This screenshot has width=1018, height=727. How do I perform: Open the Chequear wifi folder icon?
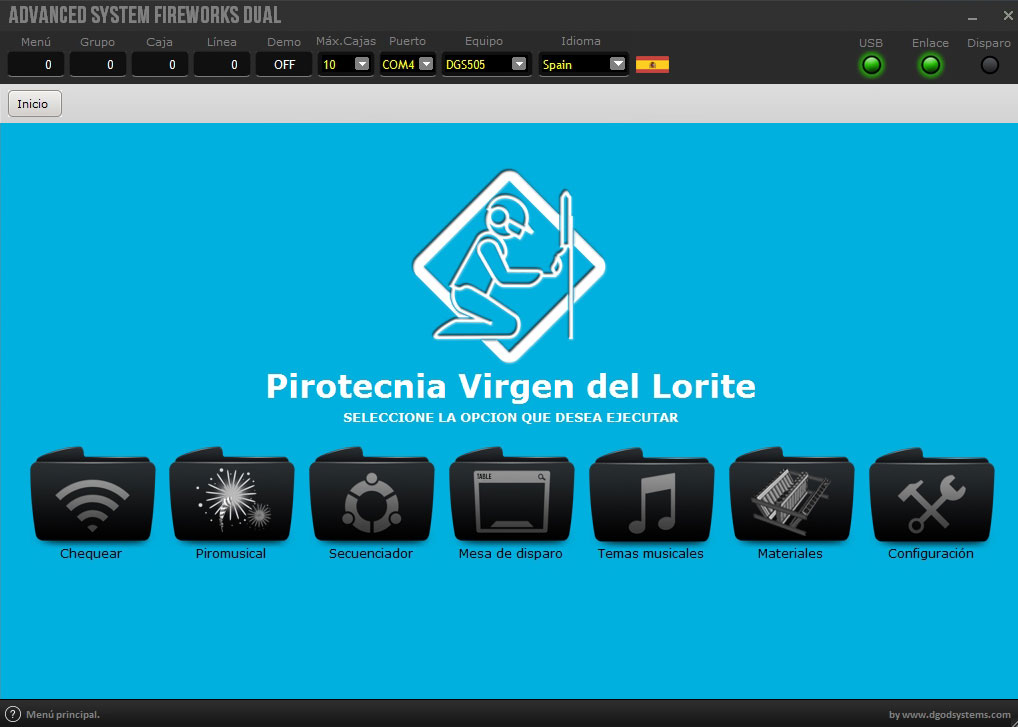pyautogui.click(x=92, y=497)
